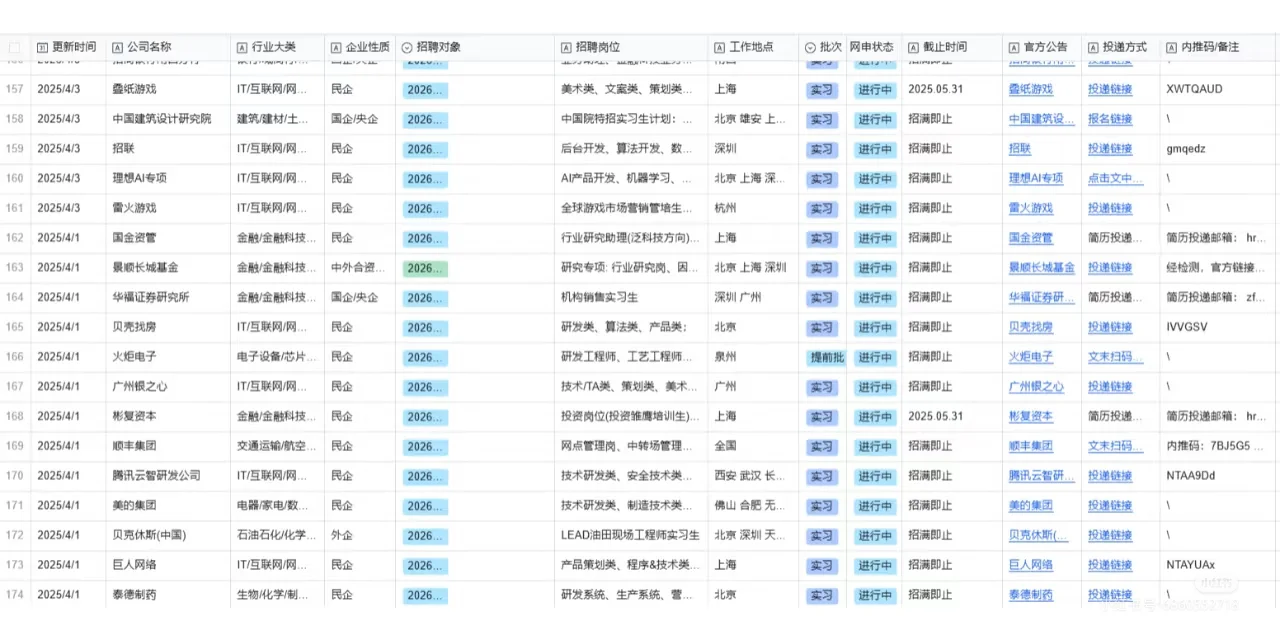Click the date-type icon beside 更新时间 header
Screen dimensions: 1280x640
point(42,47)
